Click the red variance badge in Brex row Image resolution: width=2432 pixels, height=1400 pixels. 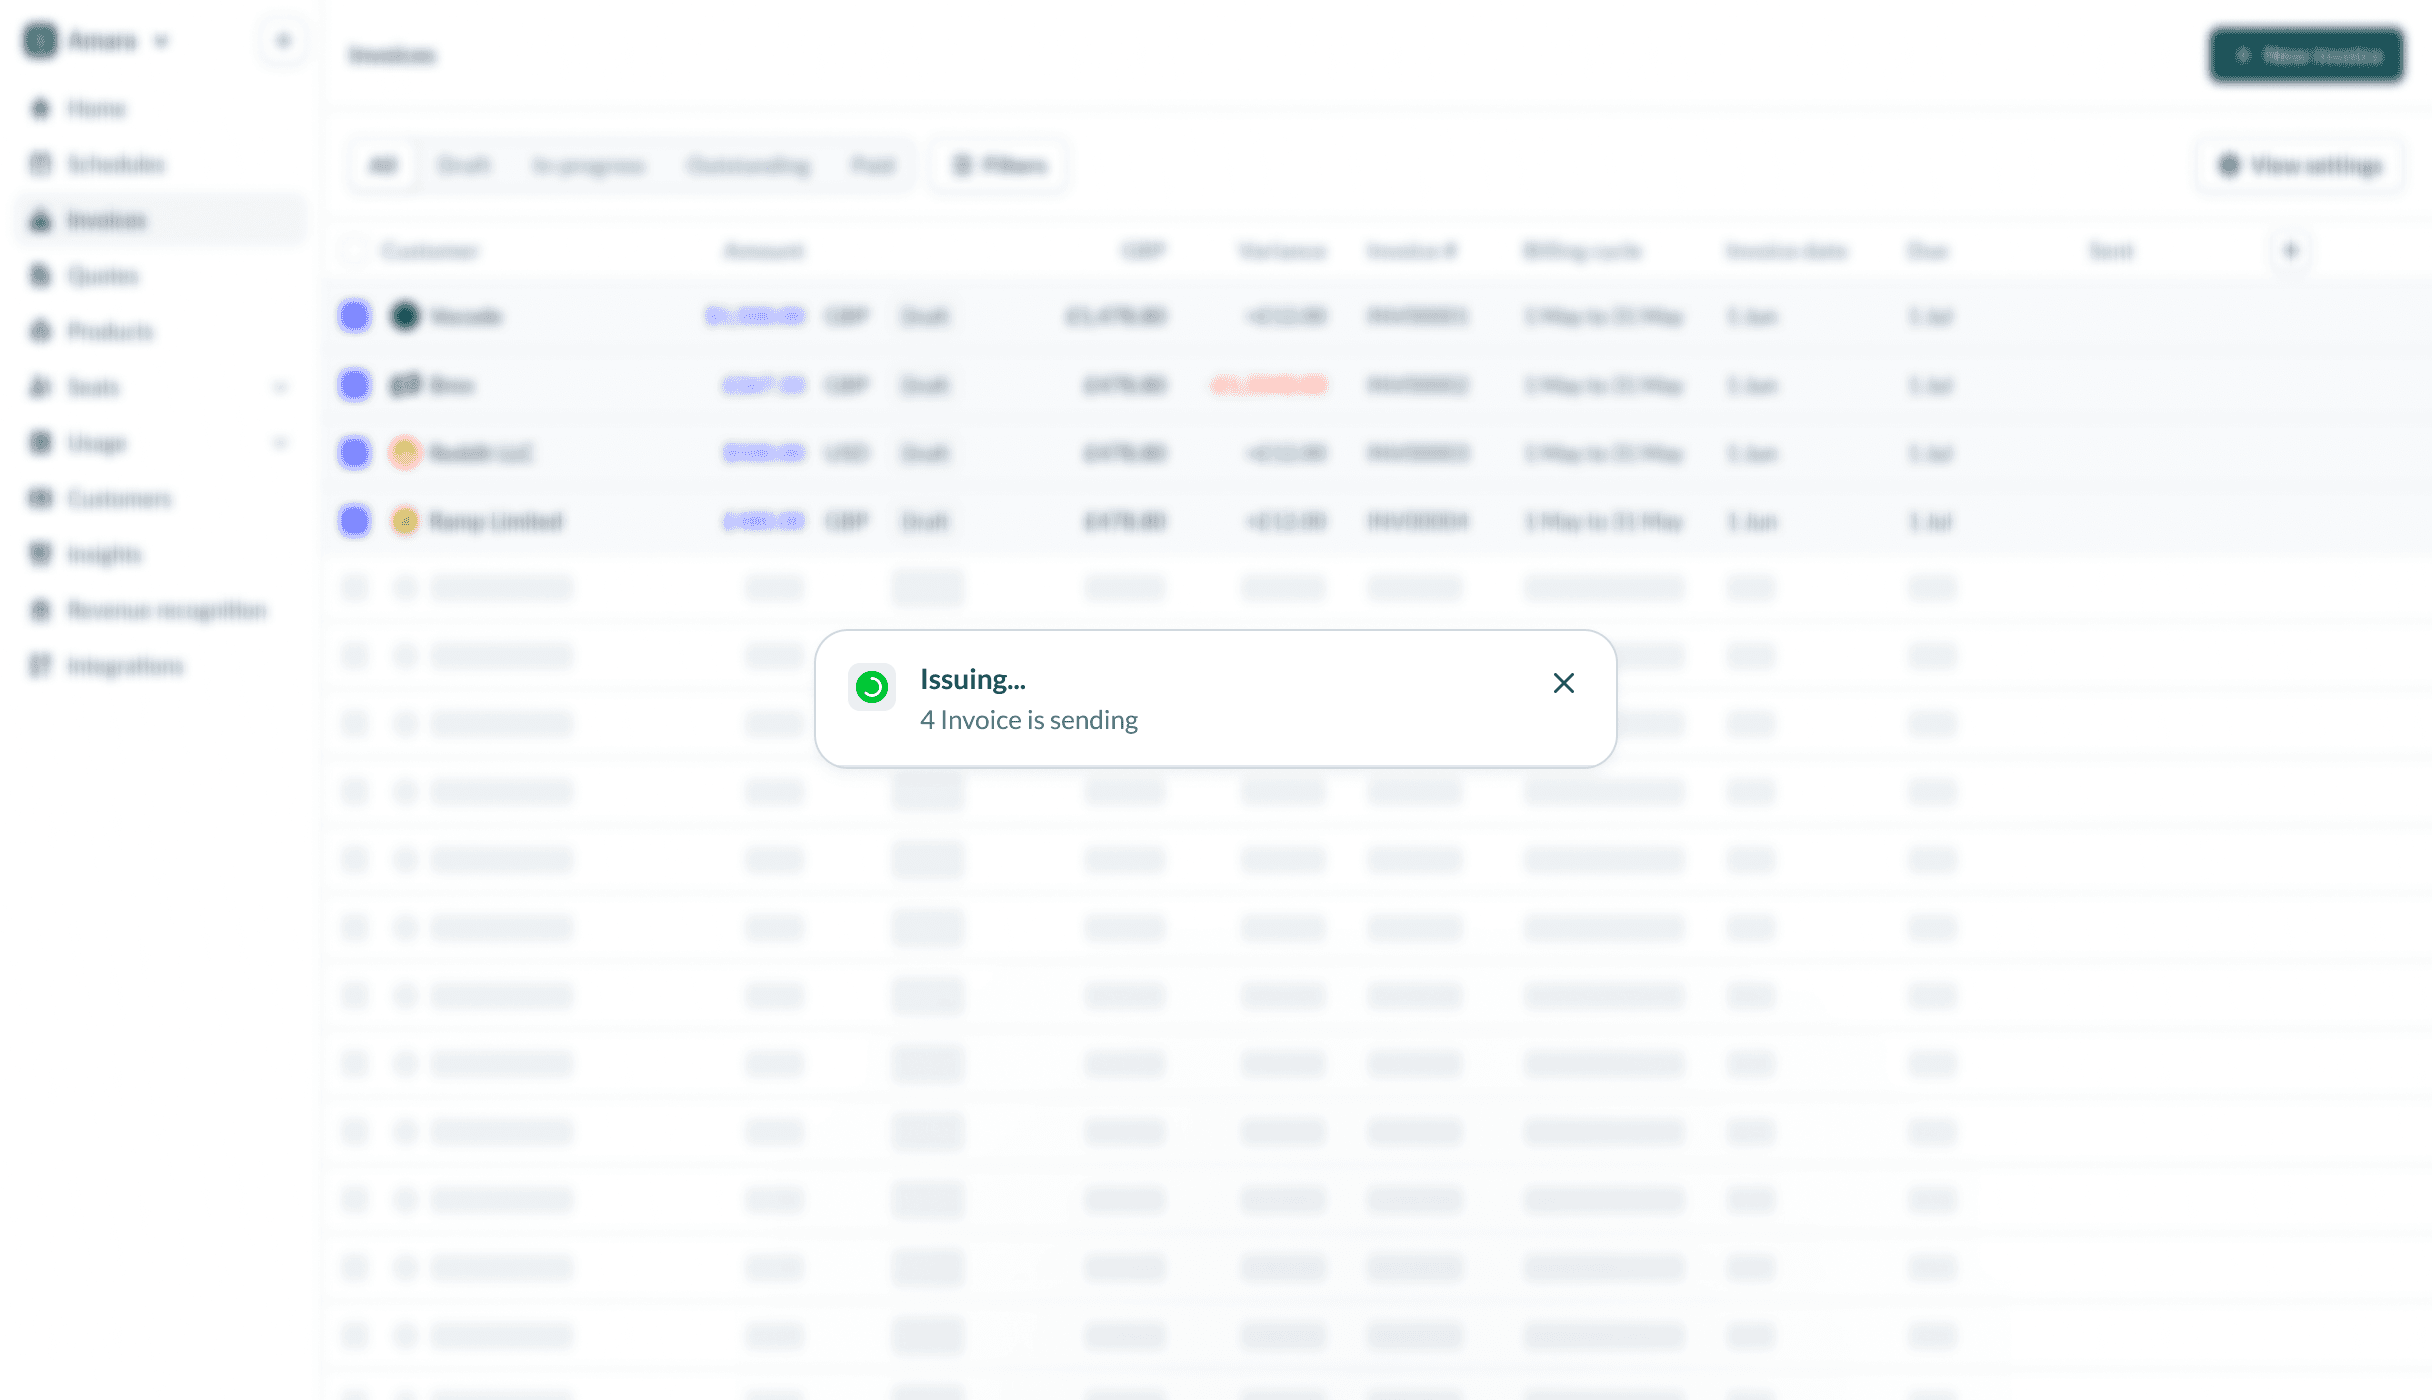[x=1269, y=385]
